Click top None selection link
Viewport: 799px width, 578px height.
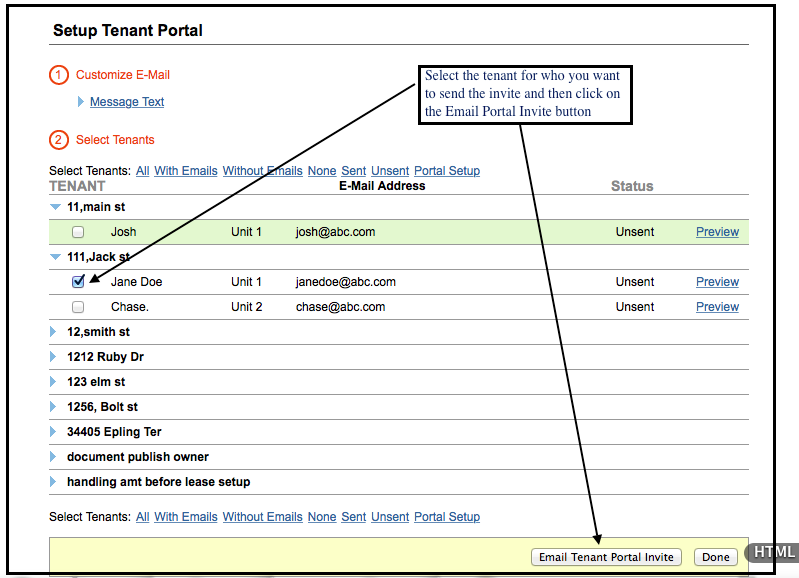322,171
